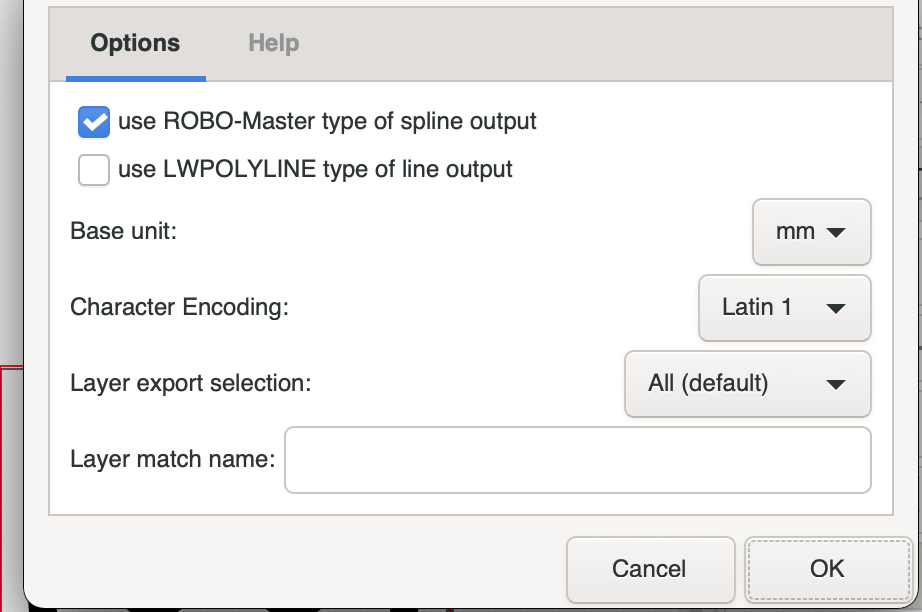922x612 pixels.
Task: Click the 'use ROBO-Master type of spline output' label text
Action: pyautogui.click(x=327, y=121)
